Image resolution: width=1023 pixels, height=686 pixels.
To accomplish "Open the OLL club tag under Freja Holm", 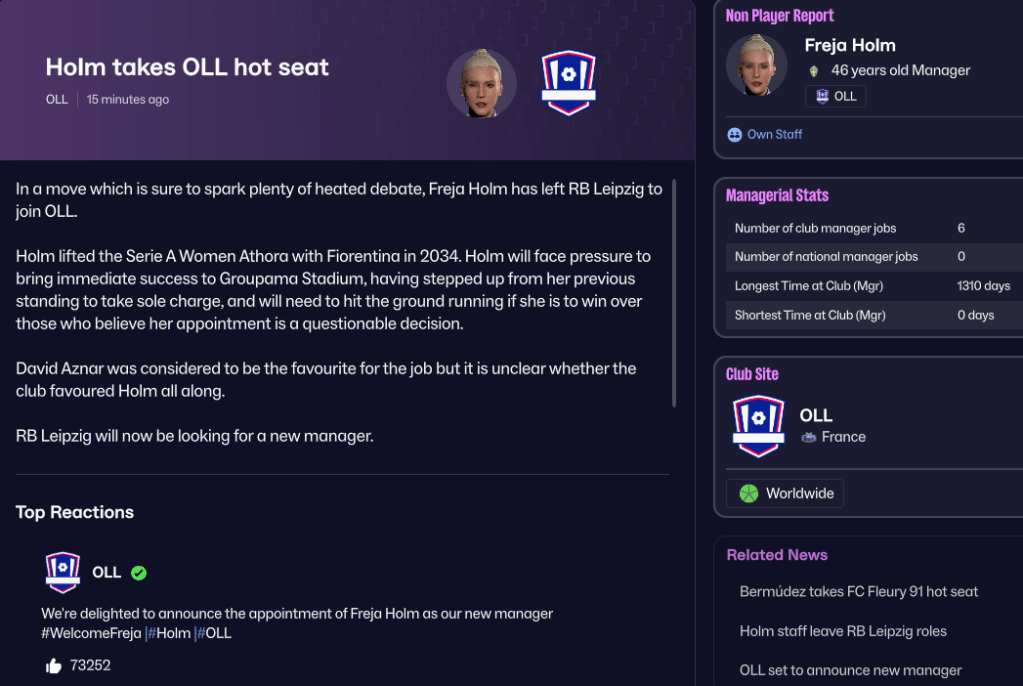I will [835, 96].
